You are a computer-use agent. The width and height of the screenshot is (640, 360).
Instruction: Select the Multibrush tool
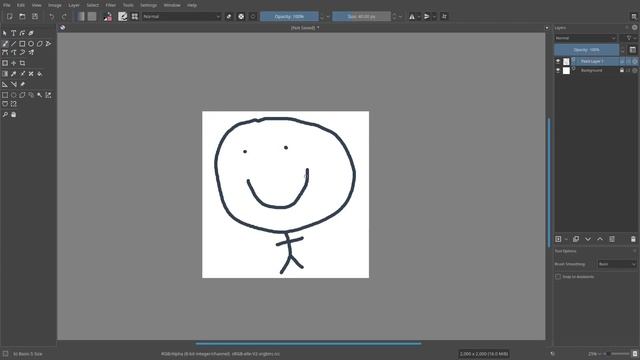[31, 53]
